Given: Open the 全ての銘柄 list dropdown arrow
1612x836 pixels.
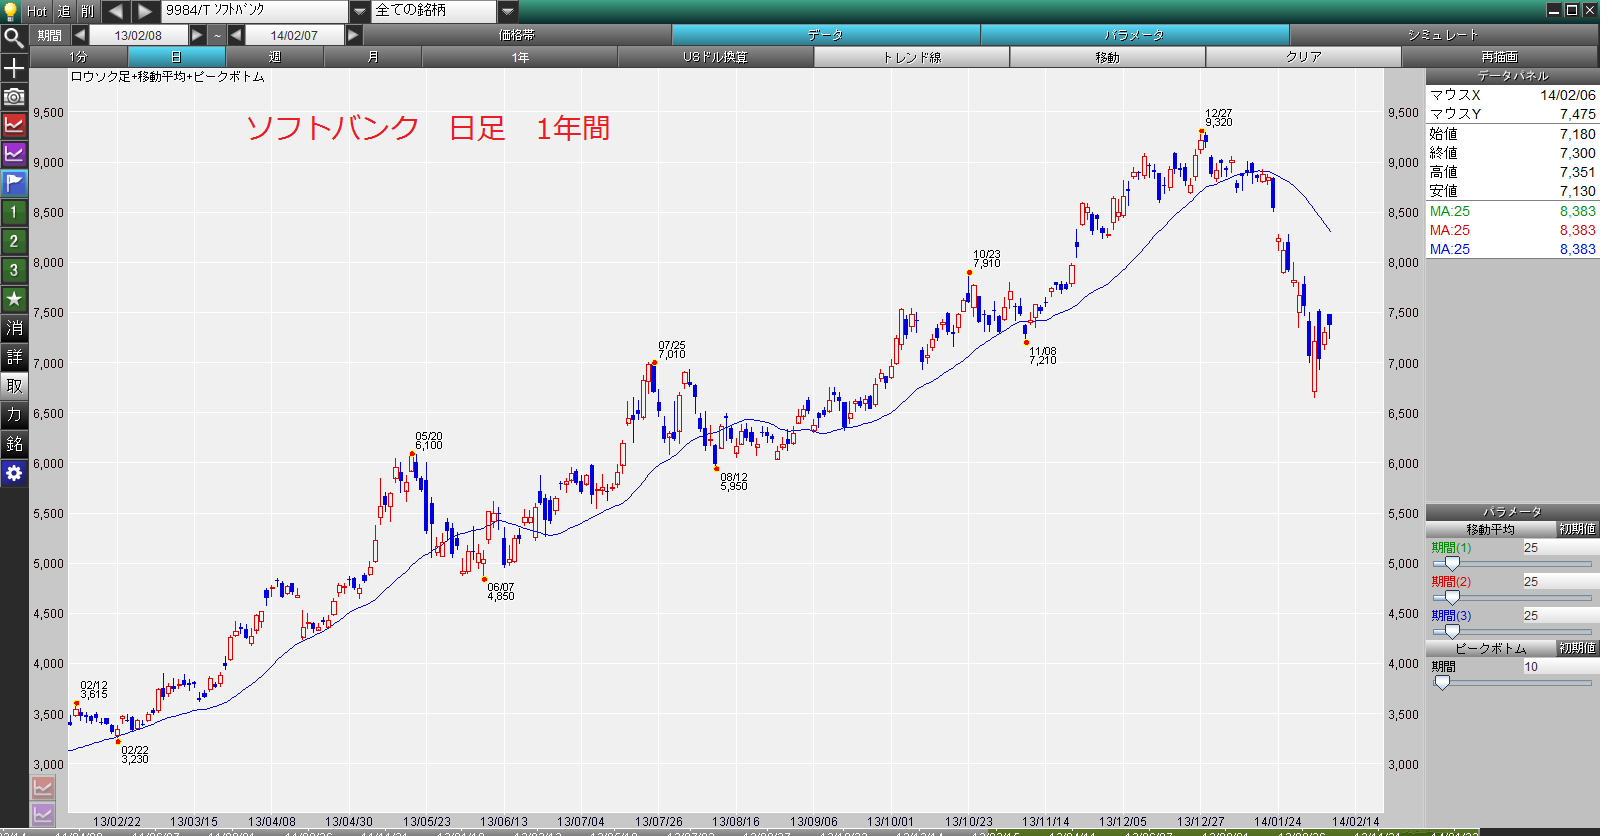Looking at the screenshot, I should 508,11.
